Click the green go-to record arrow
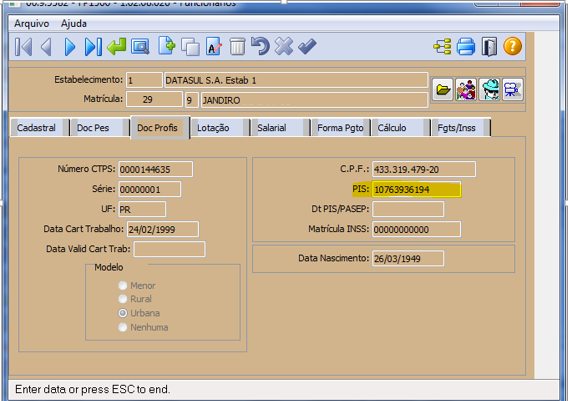 117,47
